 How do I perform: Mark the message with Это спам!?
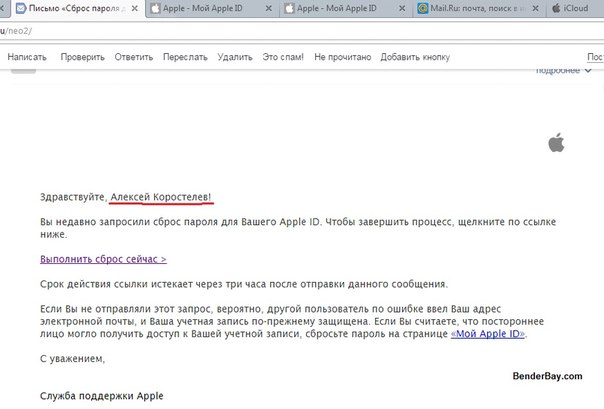[283, 57]
